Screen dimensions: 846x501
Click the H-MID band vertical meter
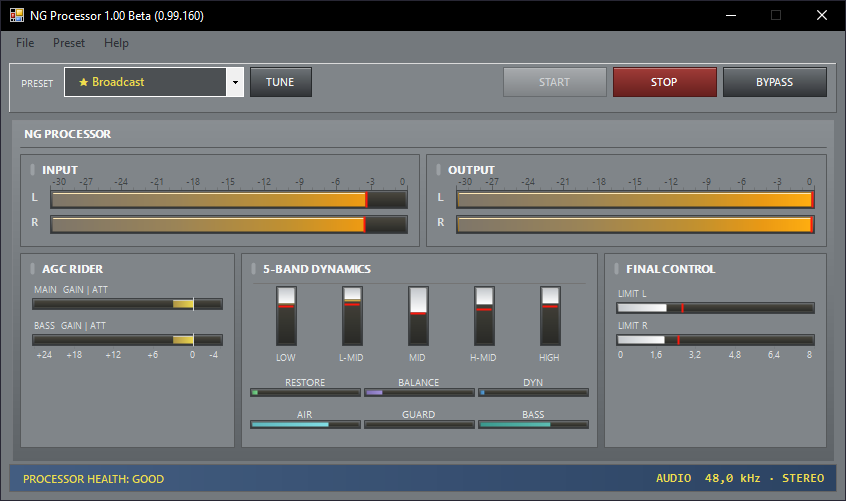pyautogui.click(x=484, y=316)
